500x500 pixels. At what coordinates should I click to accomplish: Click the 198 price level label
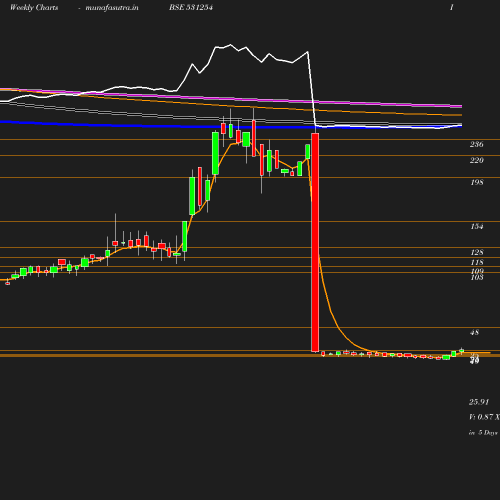pyautogui.click(x=476, y=182)
